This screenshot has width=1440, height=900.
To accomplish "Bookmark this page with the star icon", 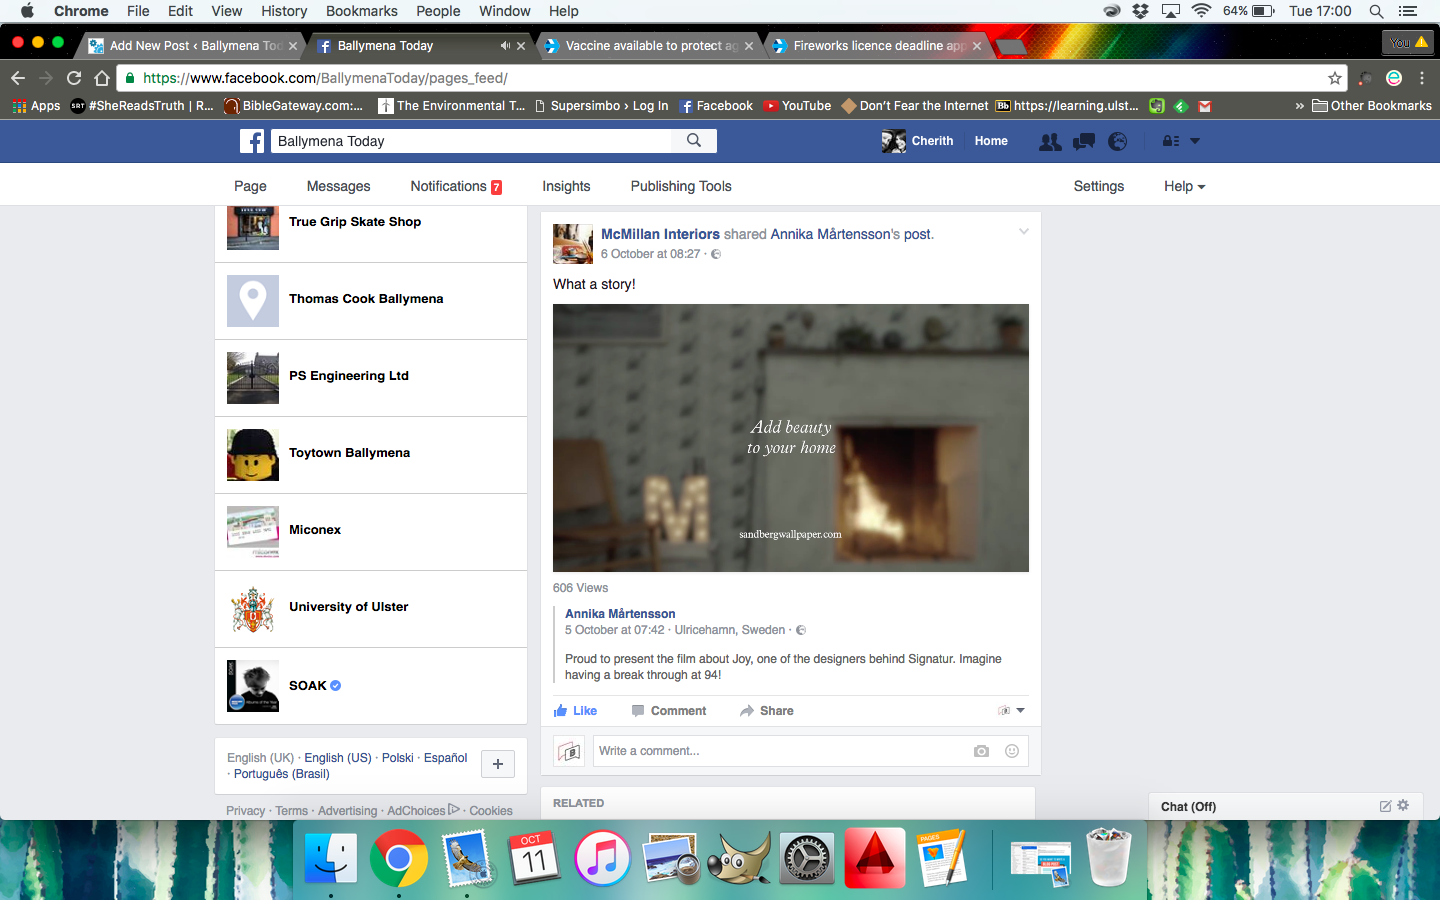I will coord(1334,78).
